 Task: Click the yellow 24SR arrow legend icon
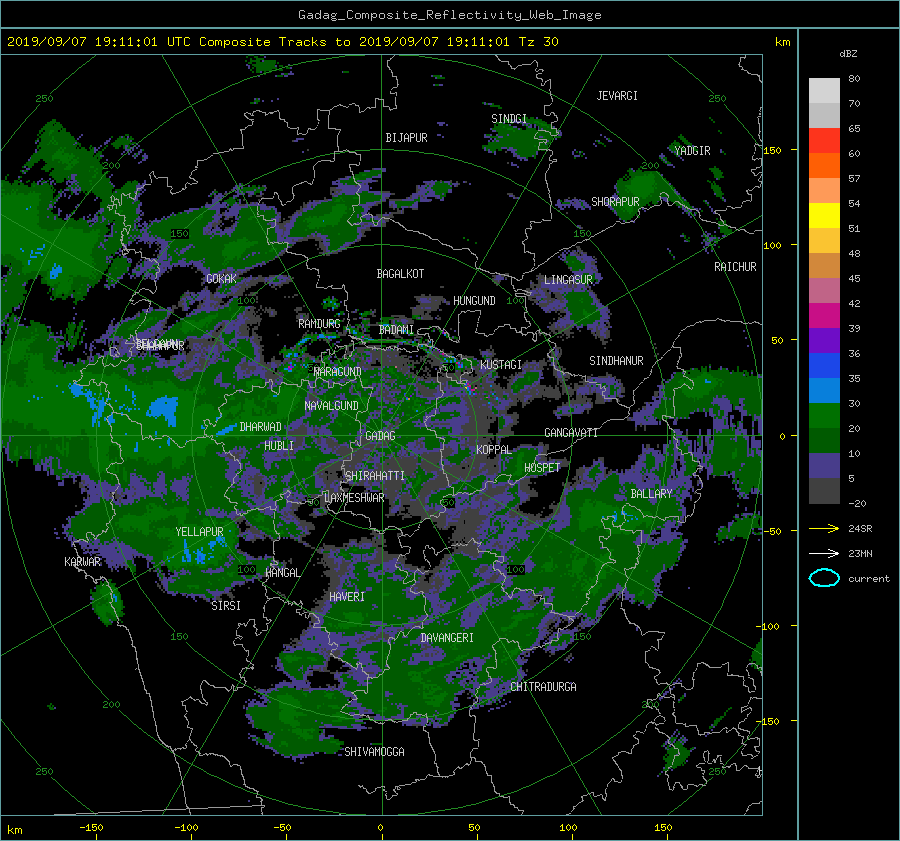pyautogui.click(x=824, y=528)
